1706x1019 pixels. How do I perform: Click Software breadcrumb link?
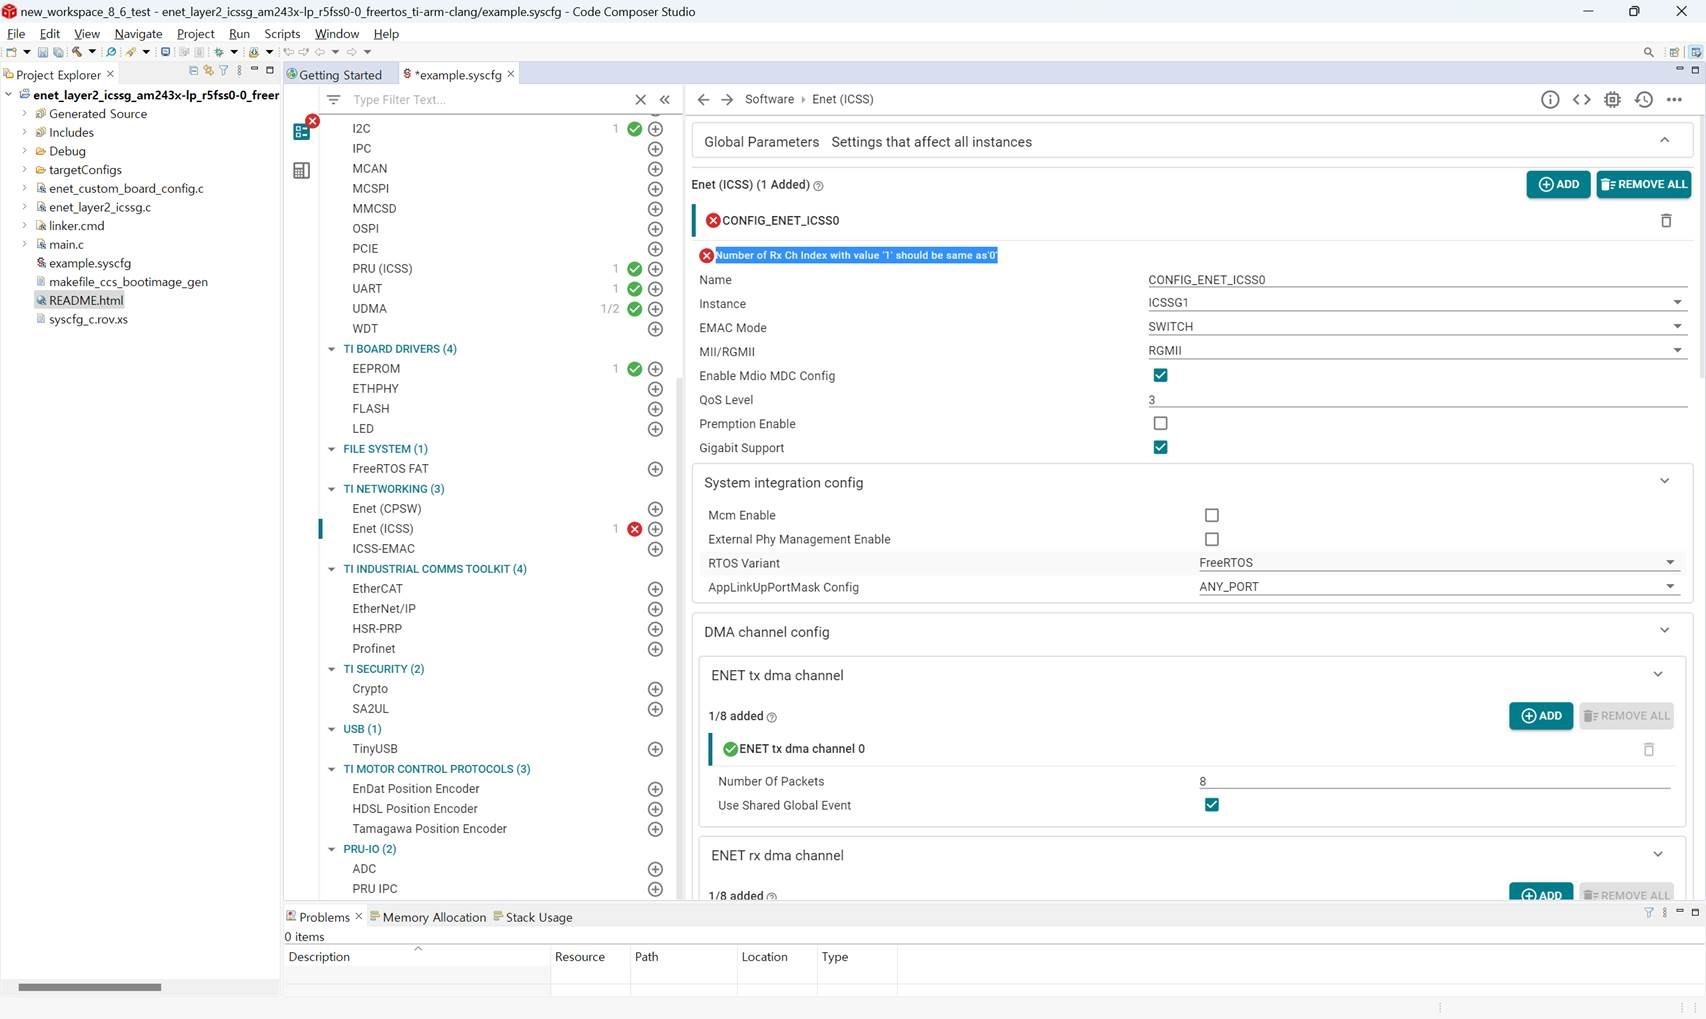coord(769,99)
